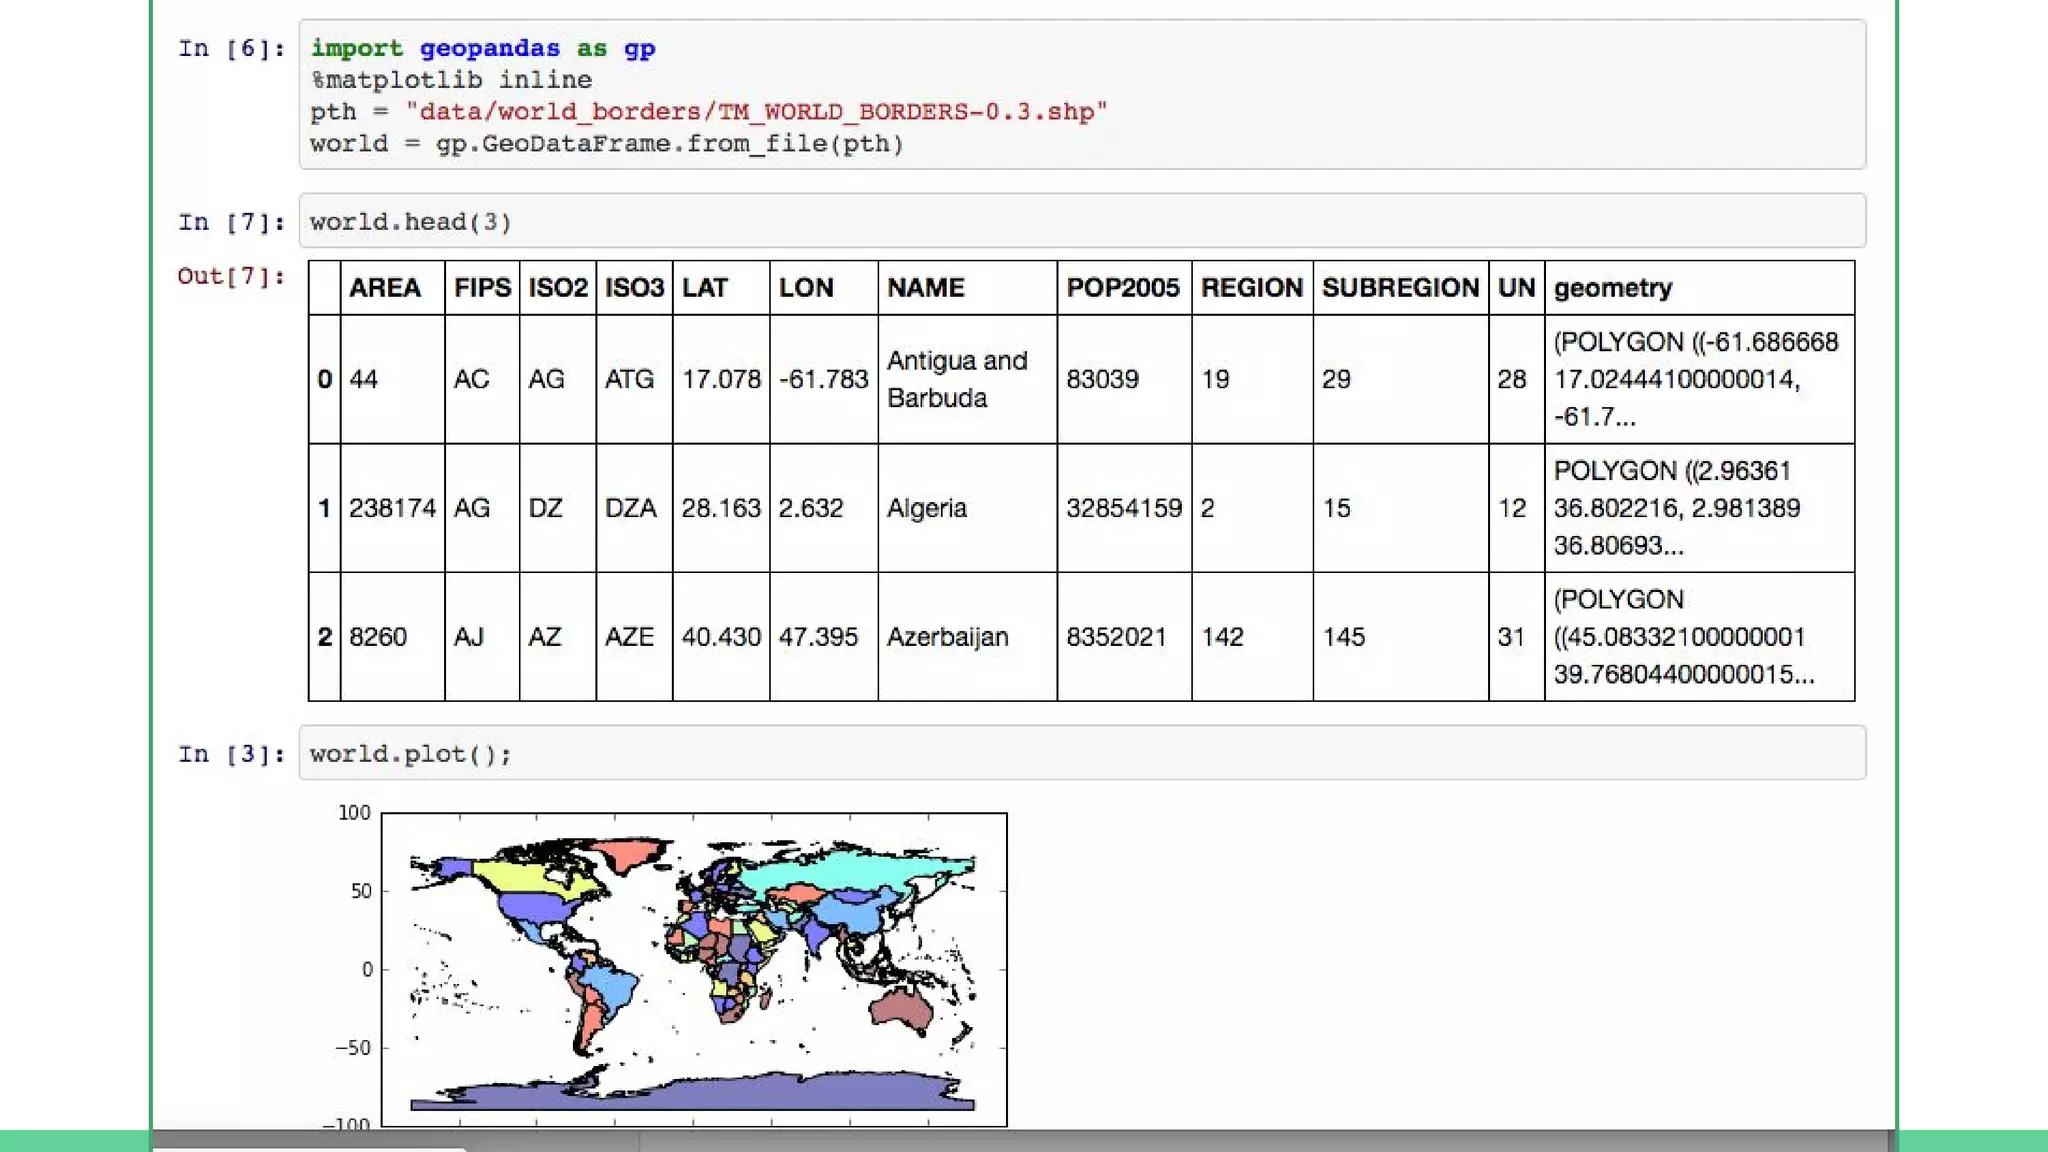Click the ISO2 column header
Image resolution: width=2048 pixels, height=1152 pixels.
(558, 288)
